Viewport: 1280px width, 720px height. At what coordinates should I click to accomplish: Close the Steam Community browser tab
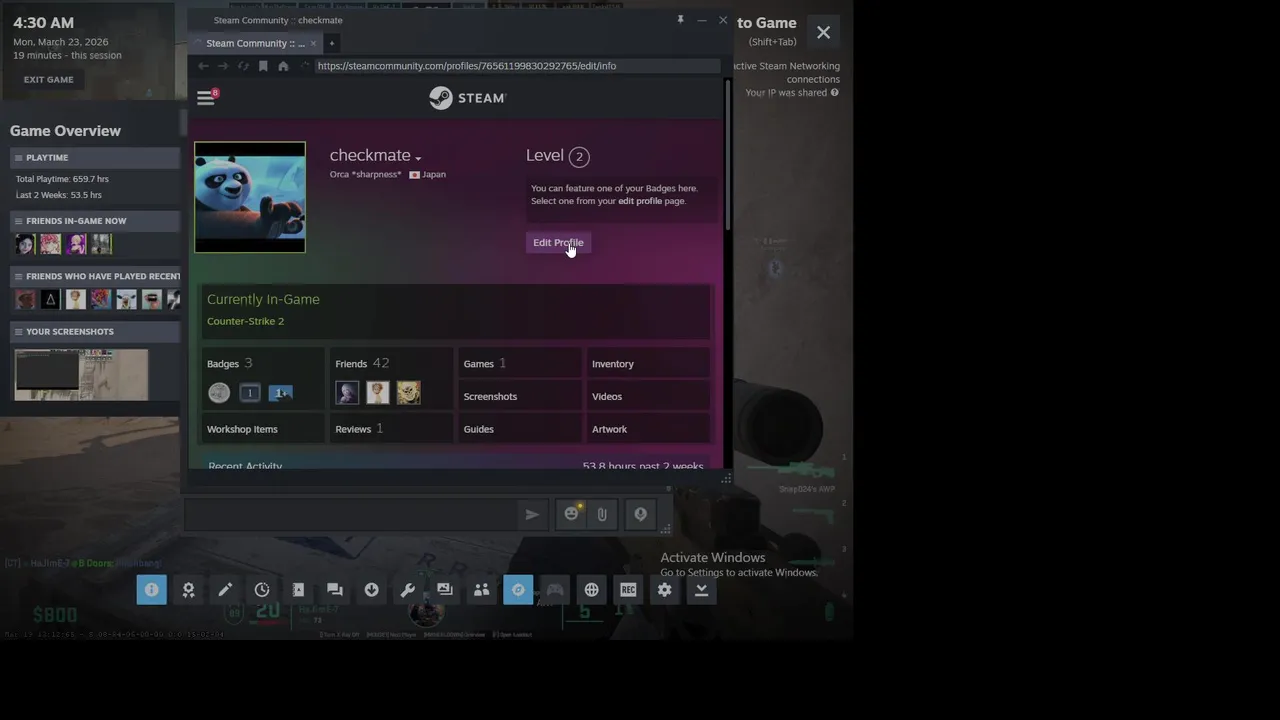coord(313,43)
